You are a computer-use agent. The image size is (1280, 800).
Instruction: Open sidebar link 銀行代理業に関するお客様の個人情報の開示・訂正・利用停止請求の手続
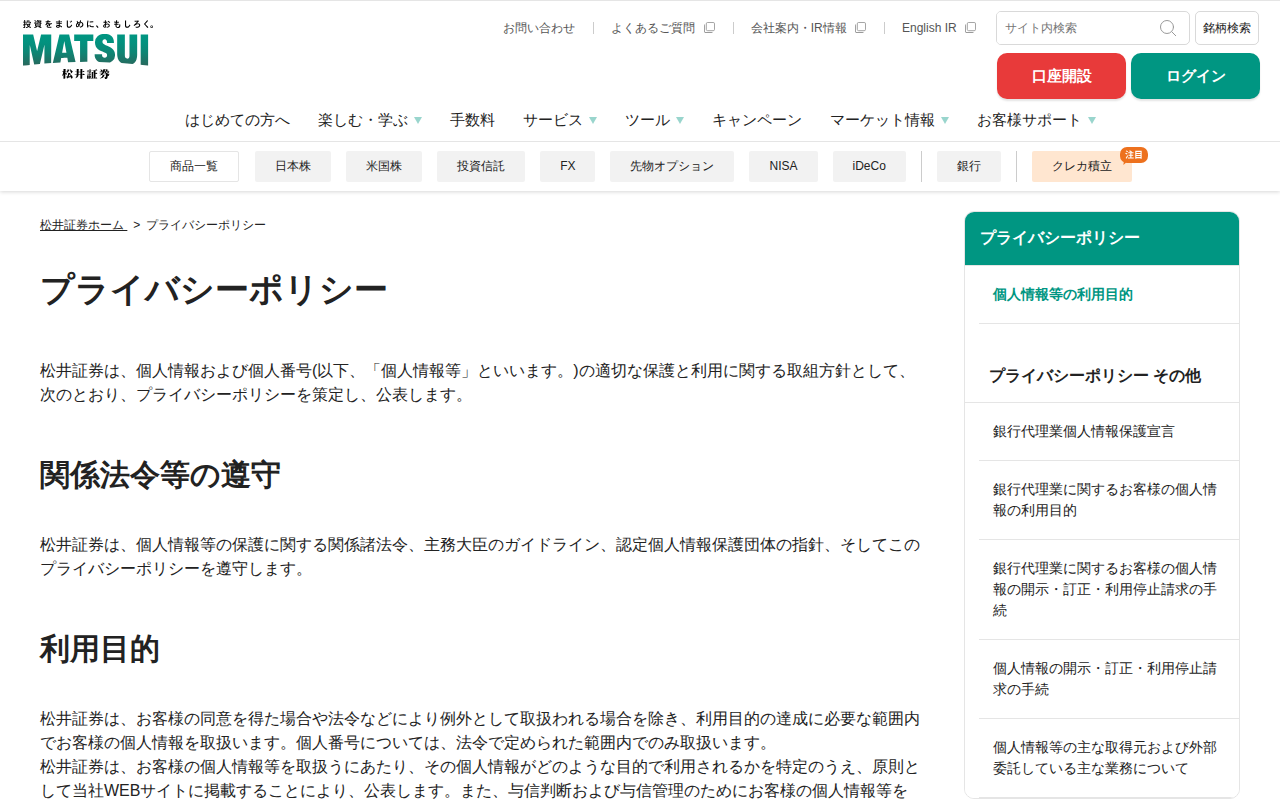coord(1104,589)
